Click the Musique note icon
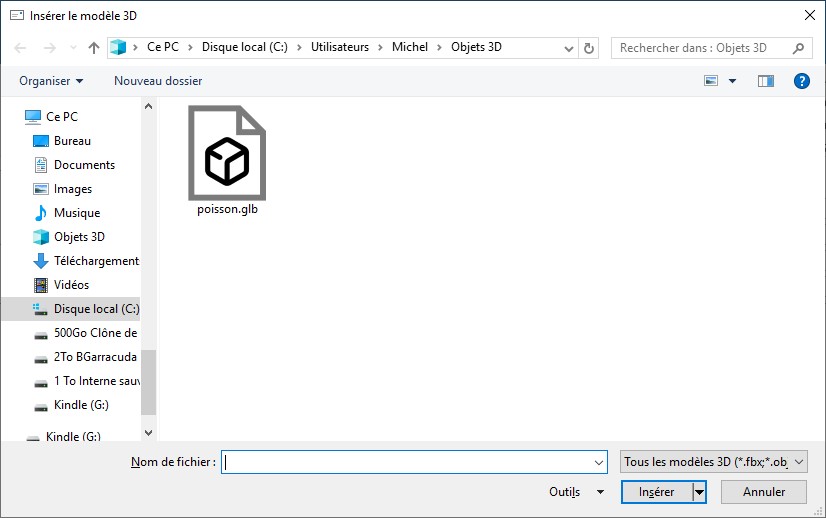This screenshot has height=518, width=826. tap(41, 213)
